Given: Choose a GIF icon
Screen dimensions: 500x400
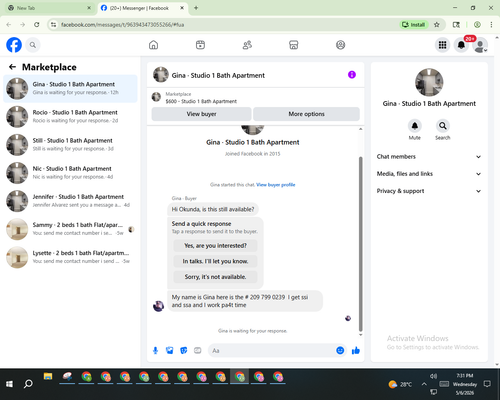Looking at the screenshot, I should pos(198,350).
